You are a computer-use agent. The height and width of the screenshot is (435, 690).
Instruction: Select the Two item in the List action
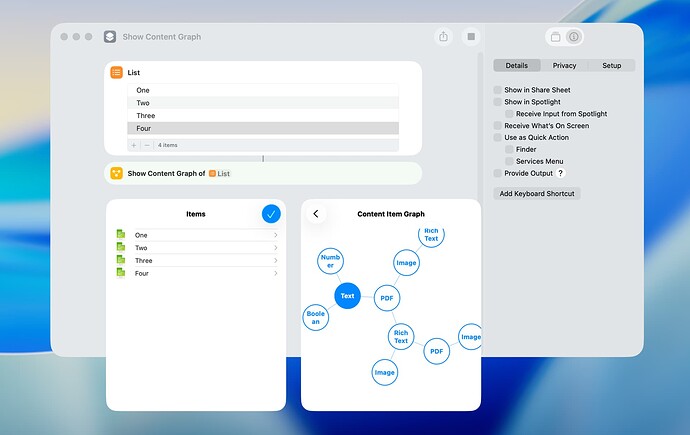[x=263, y=103]
